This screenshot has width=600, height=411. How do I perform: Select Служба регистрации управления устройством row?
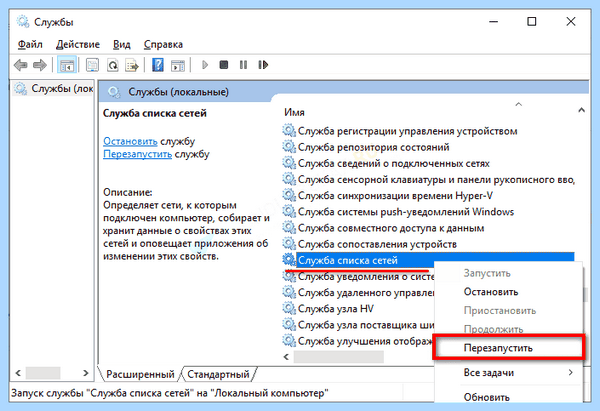pyautogui.click(x=408, y=131)
